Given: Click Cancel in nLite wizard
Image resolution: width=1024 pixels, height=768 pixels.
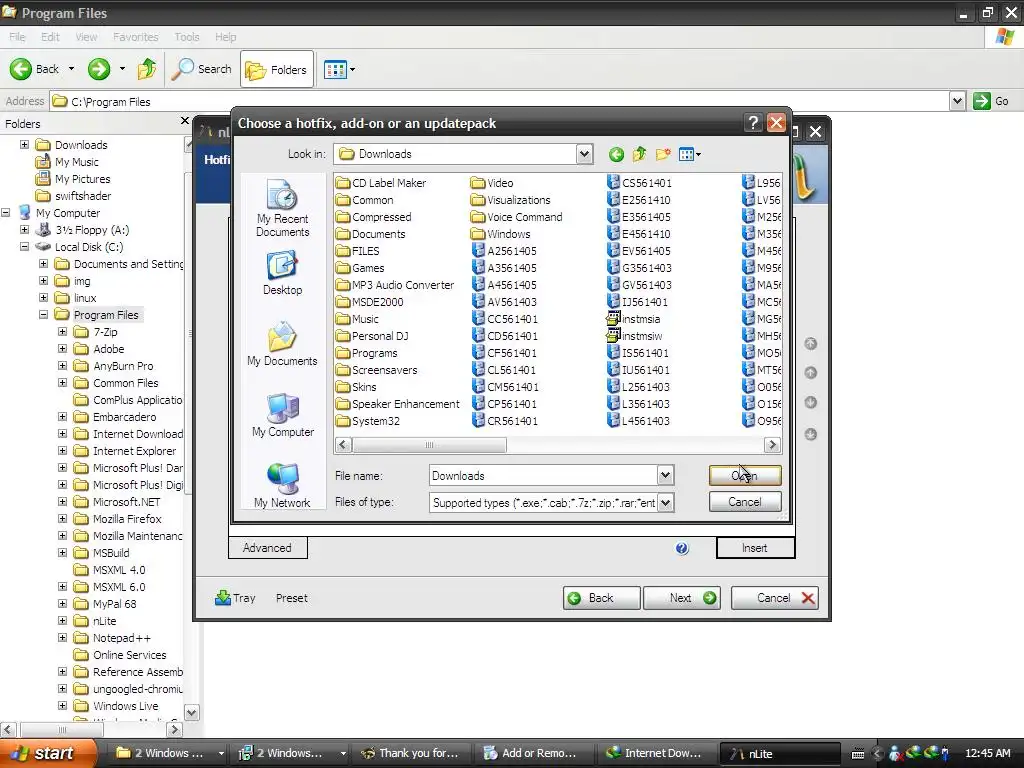Looking at the screenshot, I should point(775,598).
